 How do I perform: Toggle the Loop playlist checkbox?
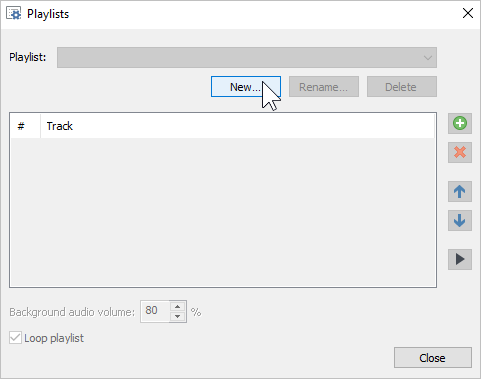pos(15,338)
